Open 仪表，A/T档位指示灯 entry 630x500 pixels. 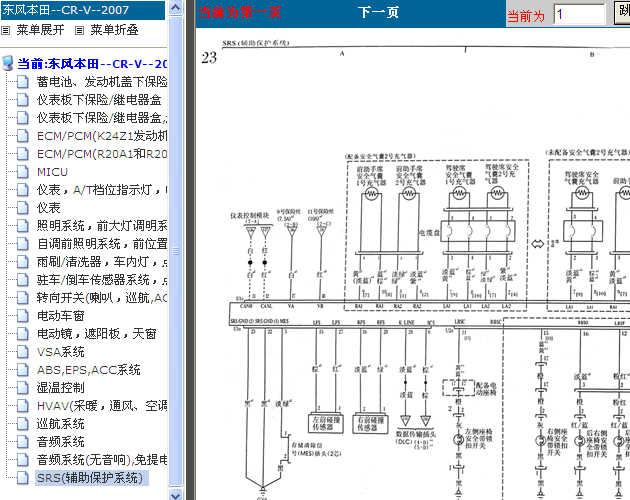pos(102,190)
